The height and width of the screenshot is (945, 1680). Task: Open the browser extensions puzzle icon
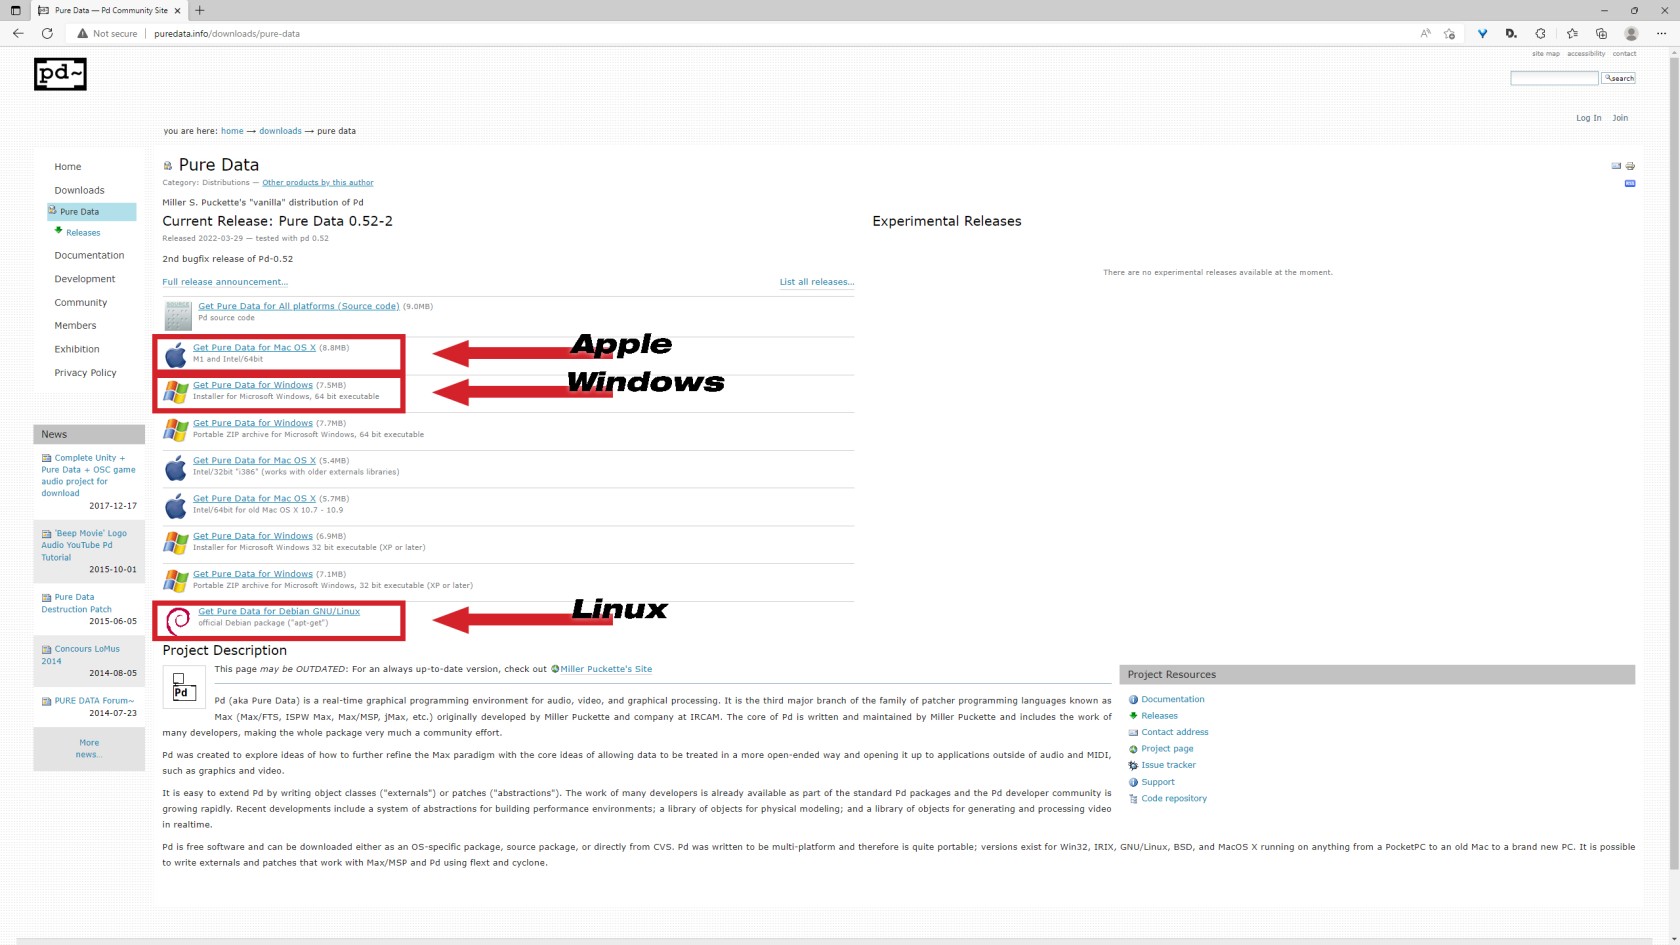[1540, 33]
